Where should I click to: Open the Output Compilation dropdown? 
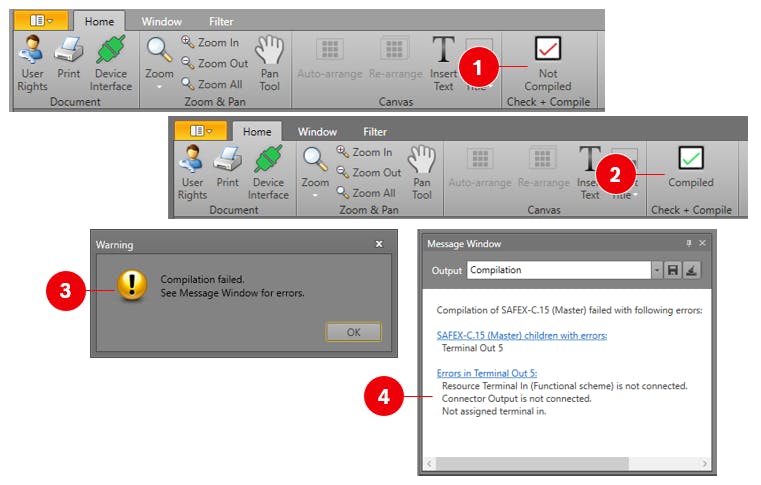pos(656,270)
